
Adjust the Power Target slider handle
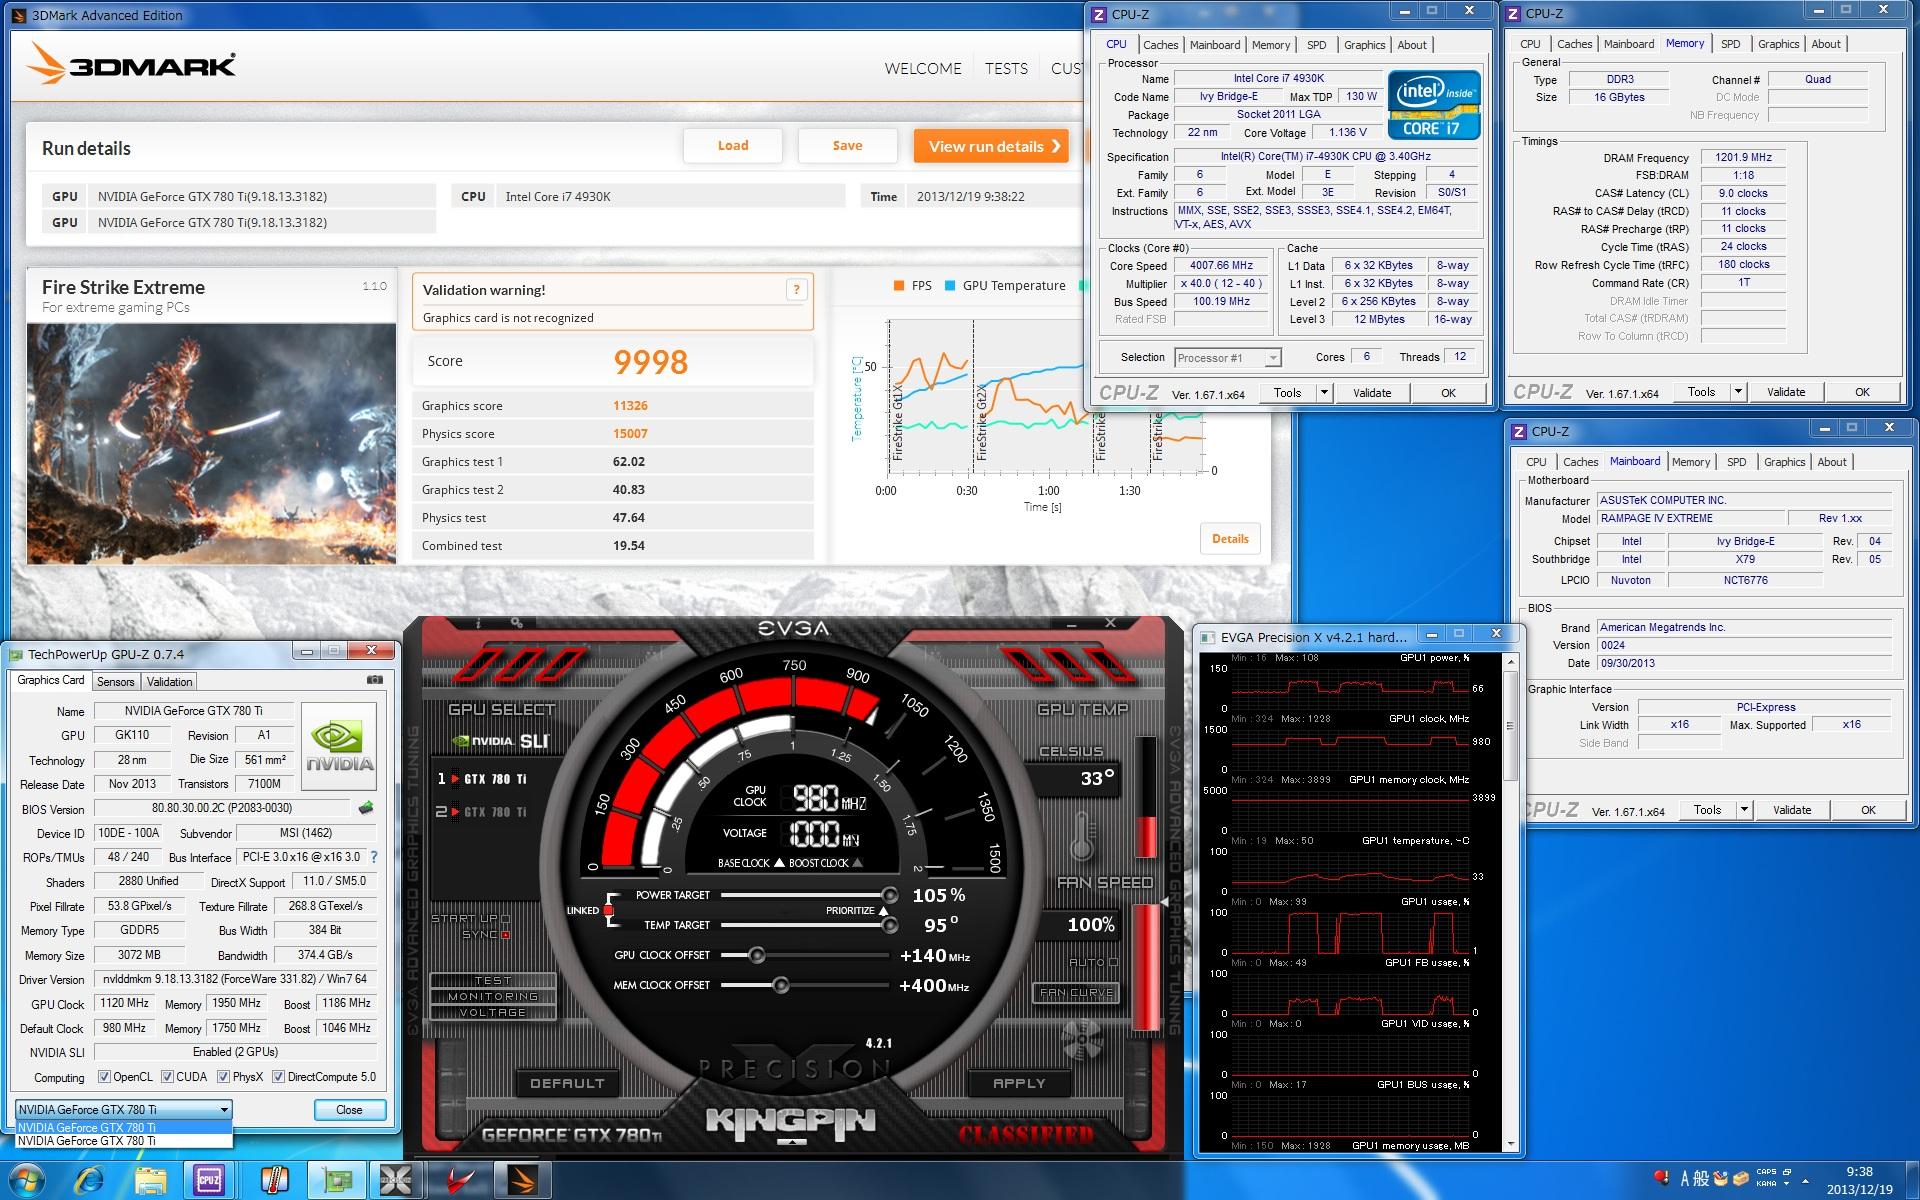[889, 895]
